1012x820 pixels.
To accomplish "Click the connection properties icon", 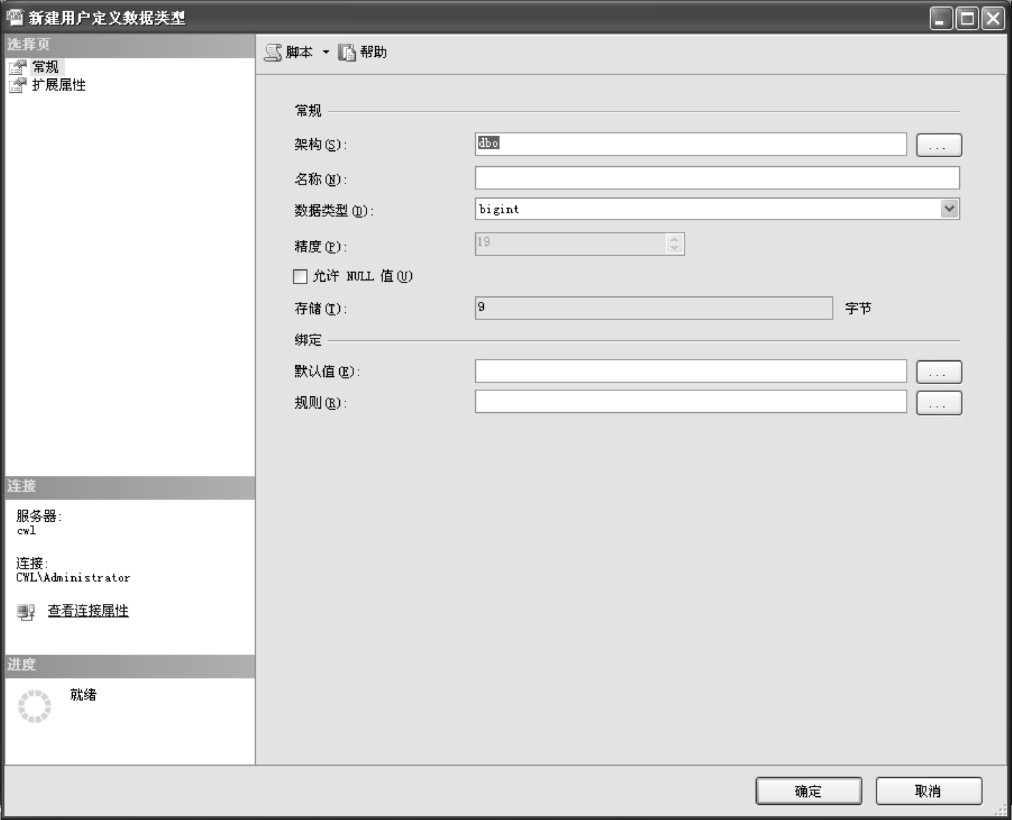I will click(x=26, y=612).
